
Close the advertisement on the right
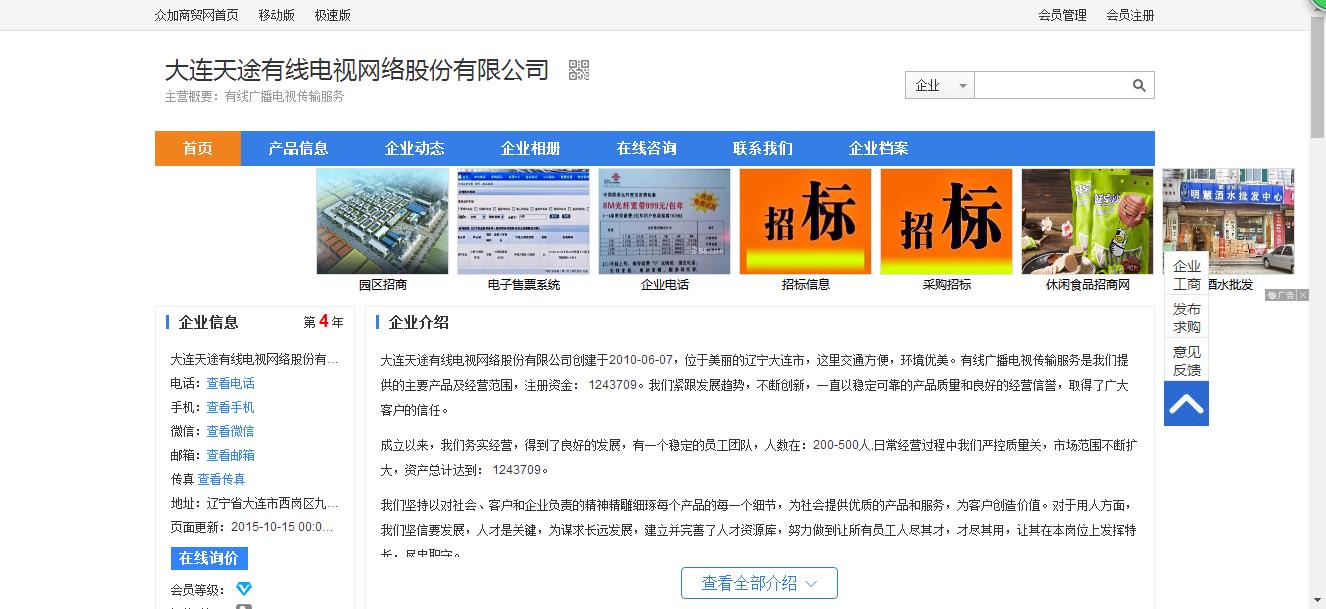[1303, 295]
